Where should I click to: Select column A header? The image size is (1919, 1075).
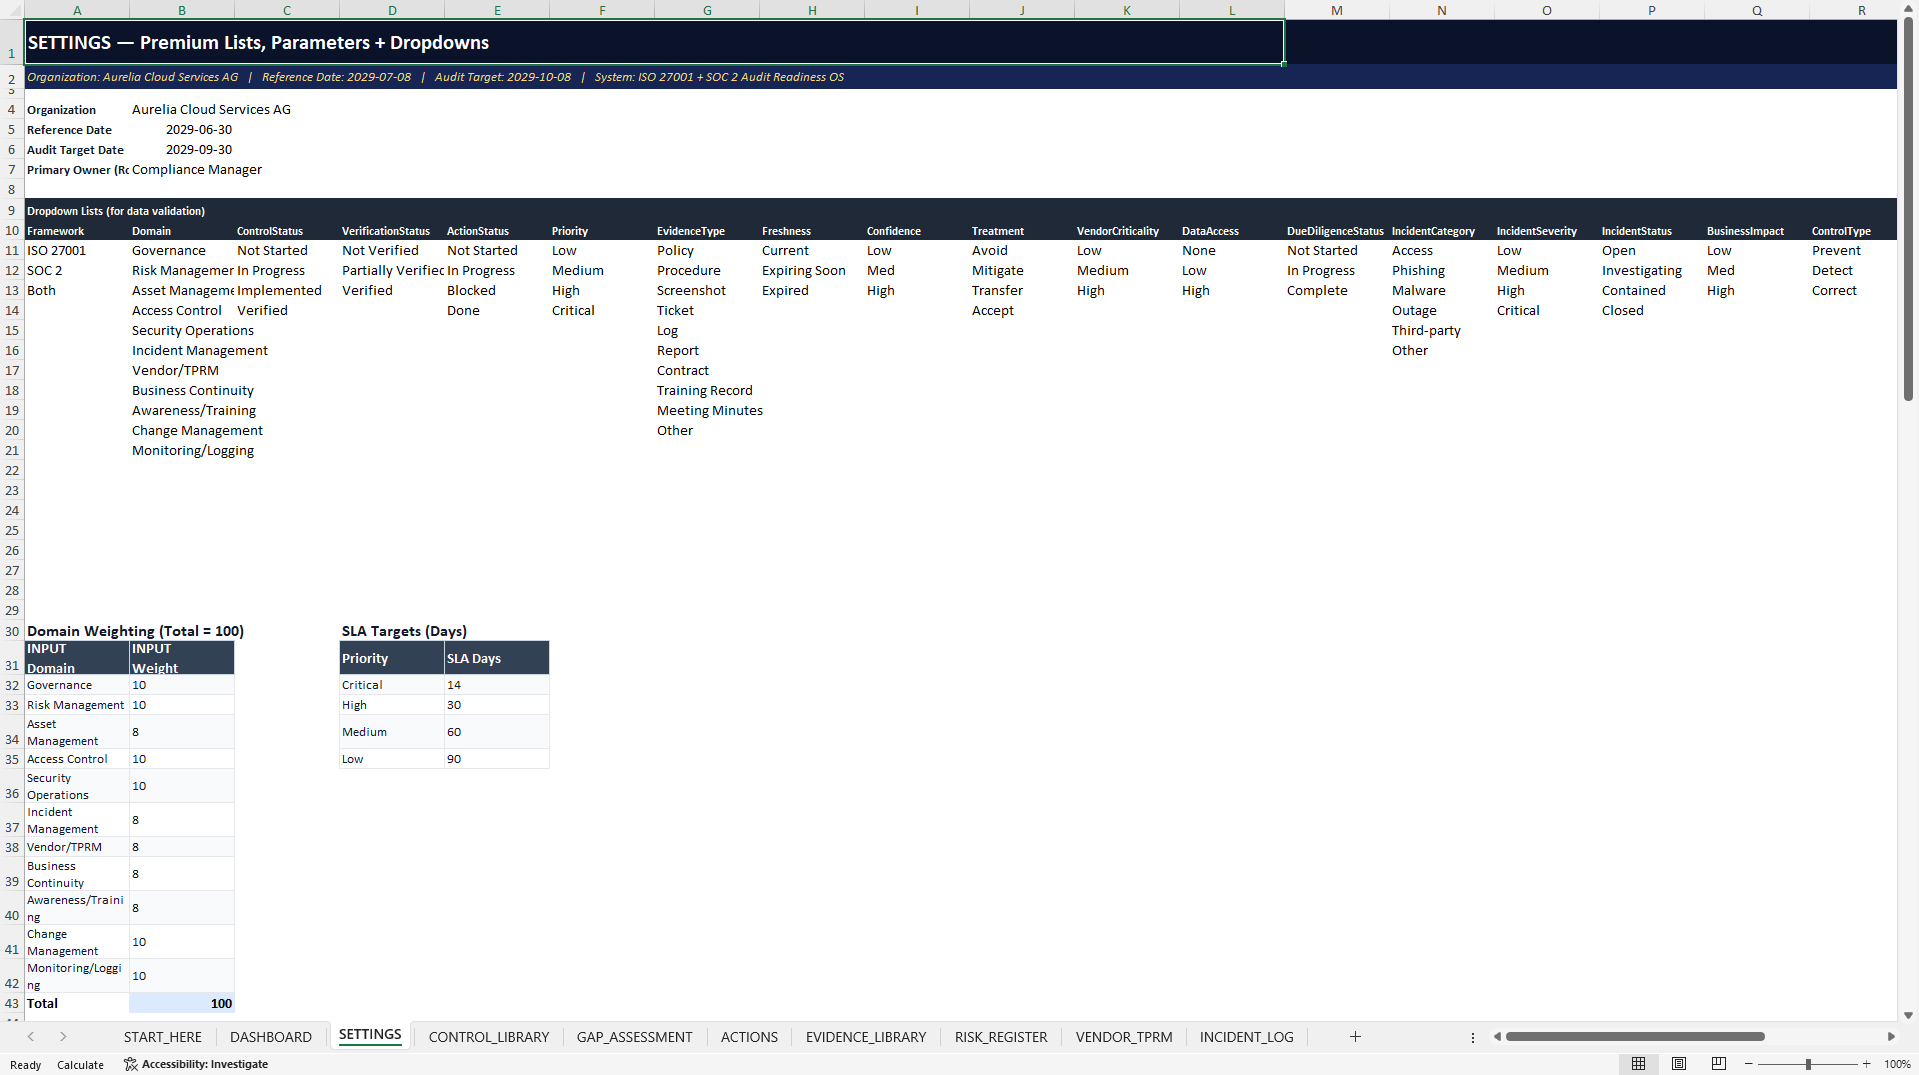tap(77, 10)
